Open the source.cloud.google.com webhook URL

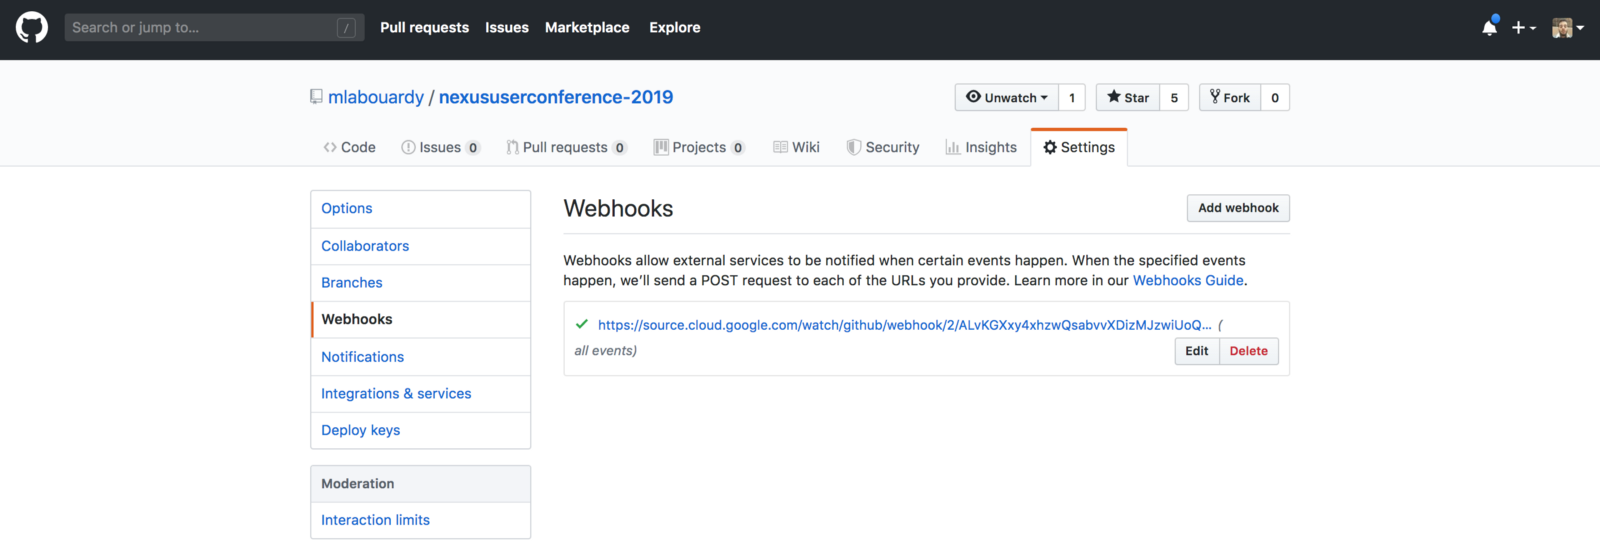pyautogui.click(x=905, y=325)
